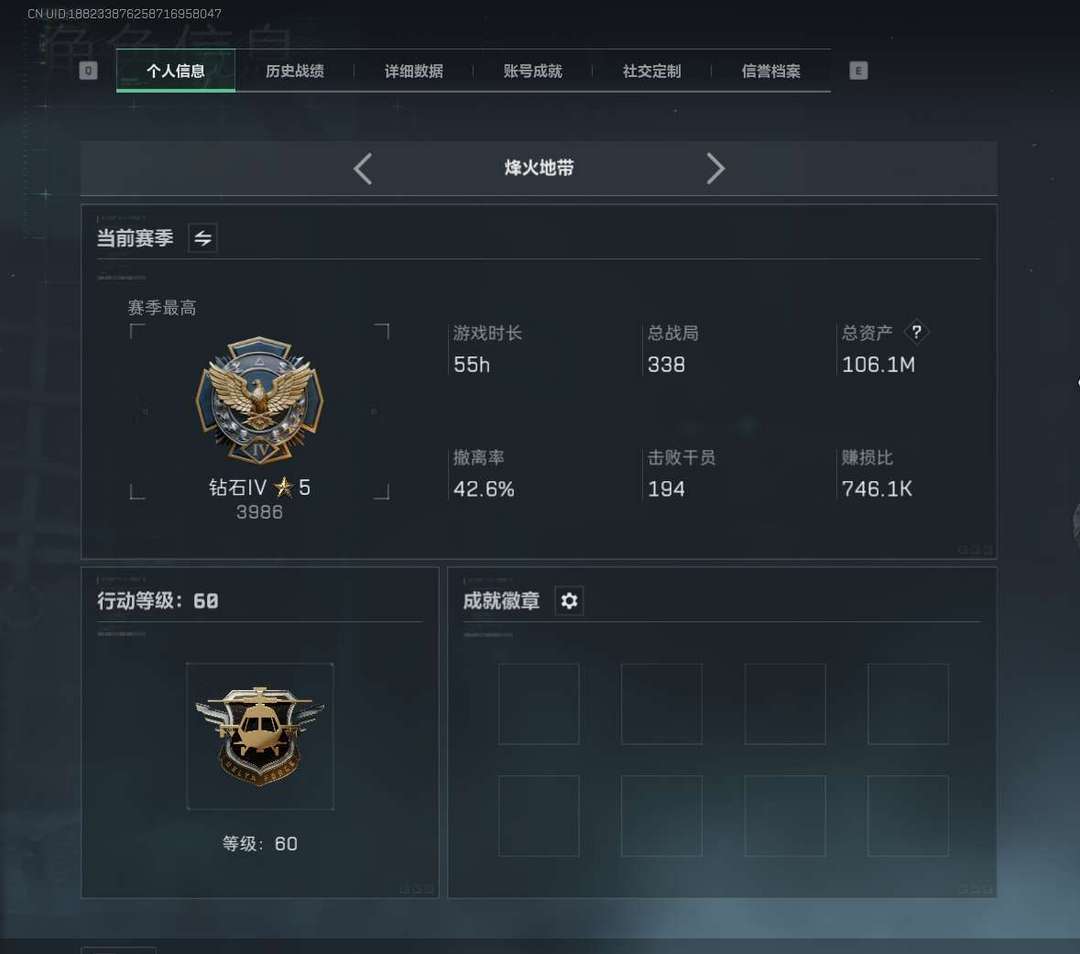The height and width of the screenshot is (954, 1080).
Task: Select the 个人信息 tab
Action: point(176,71)
